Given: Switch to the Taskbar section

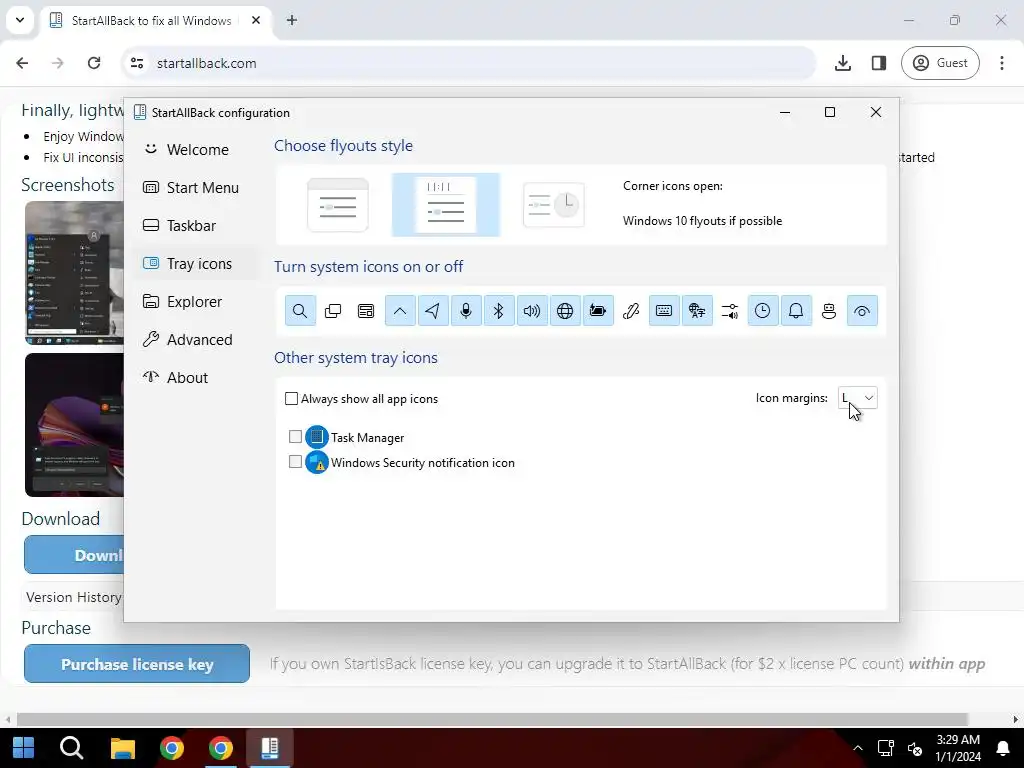Looking at the screenshot, I should click(x=196, y=225).
